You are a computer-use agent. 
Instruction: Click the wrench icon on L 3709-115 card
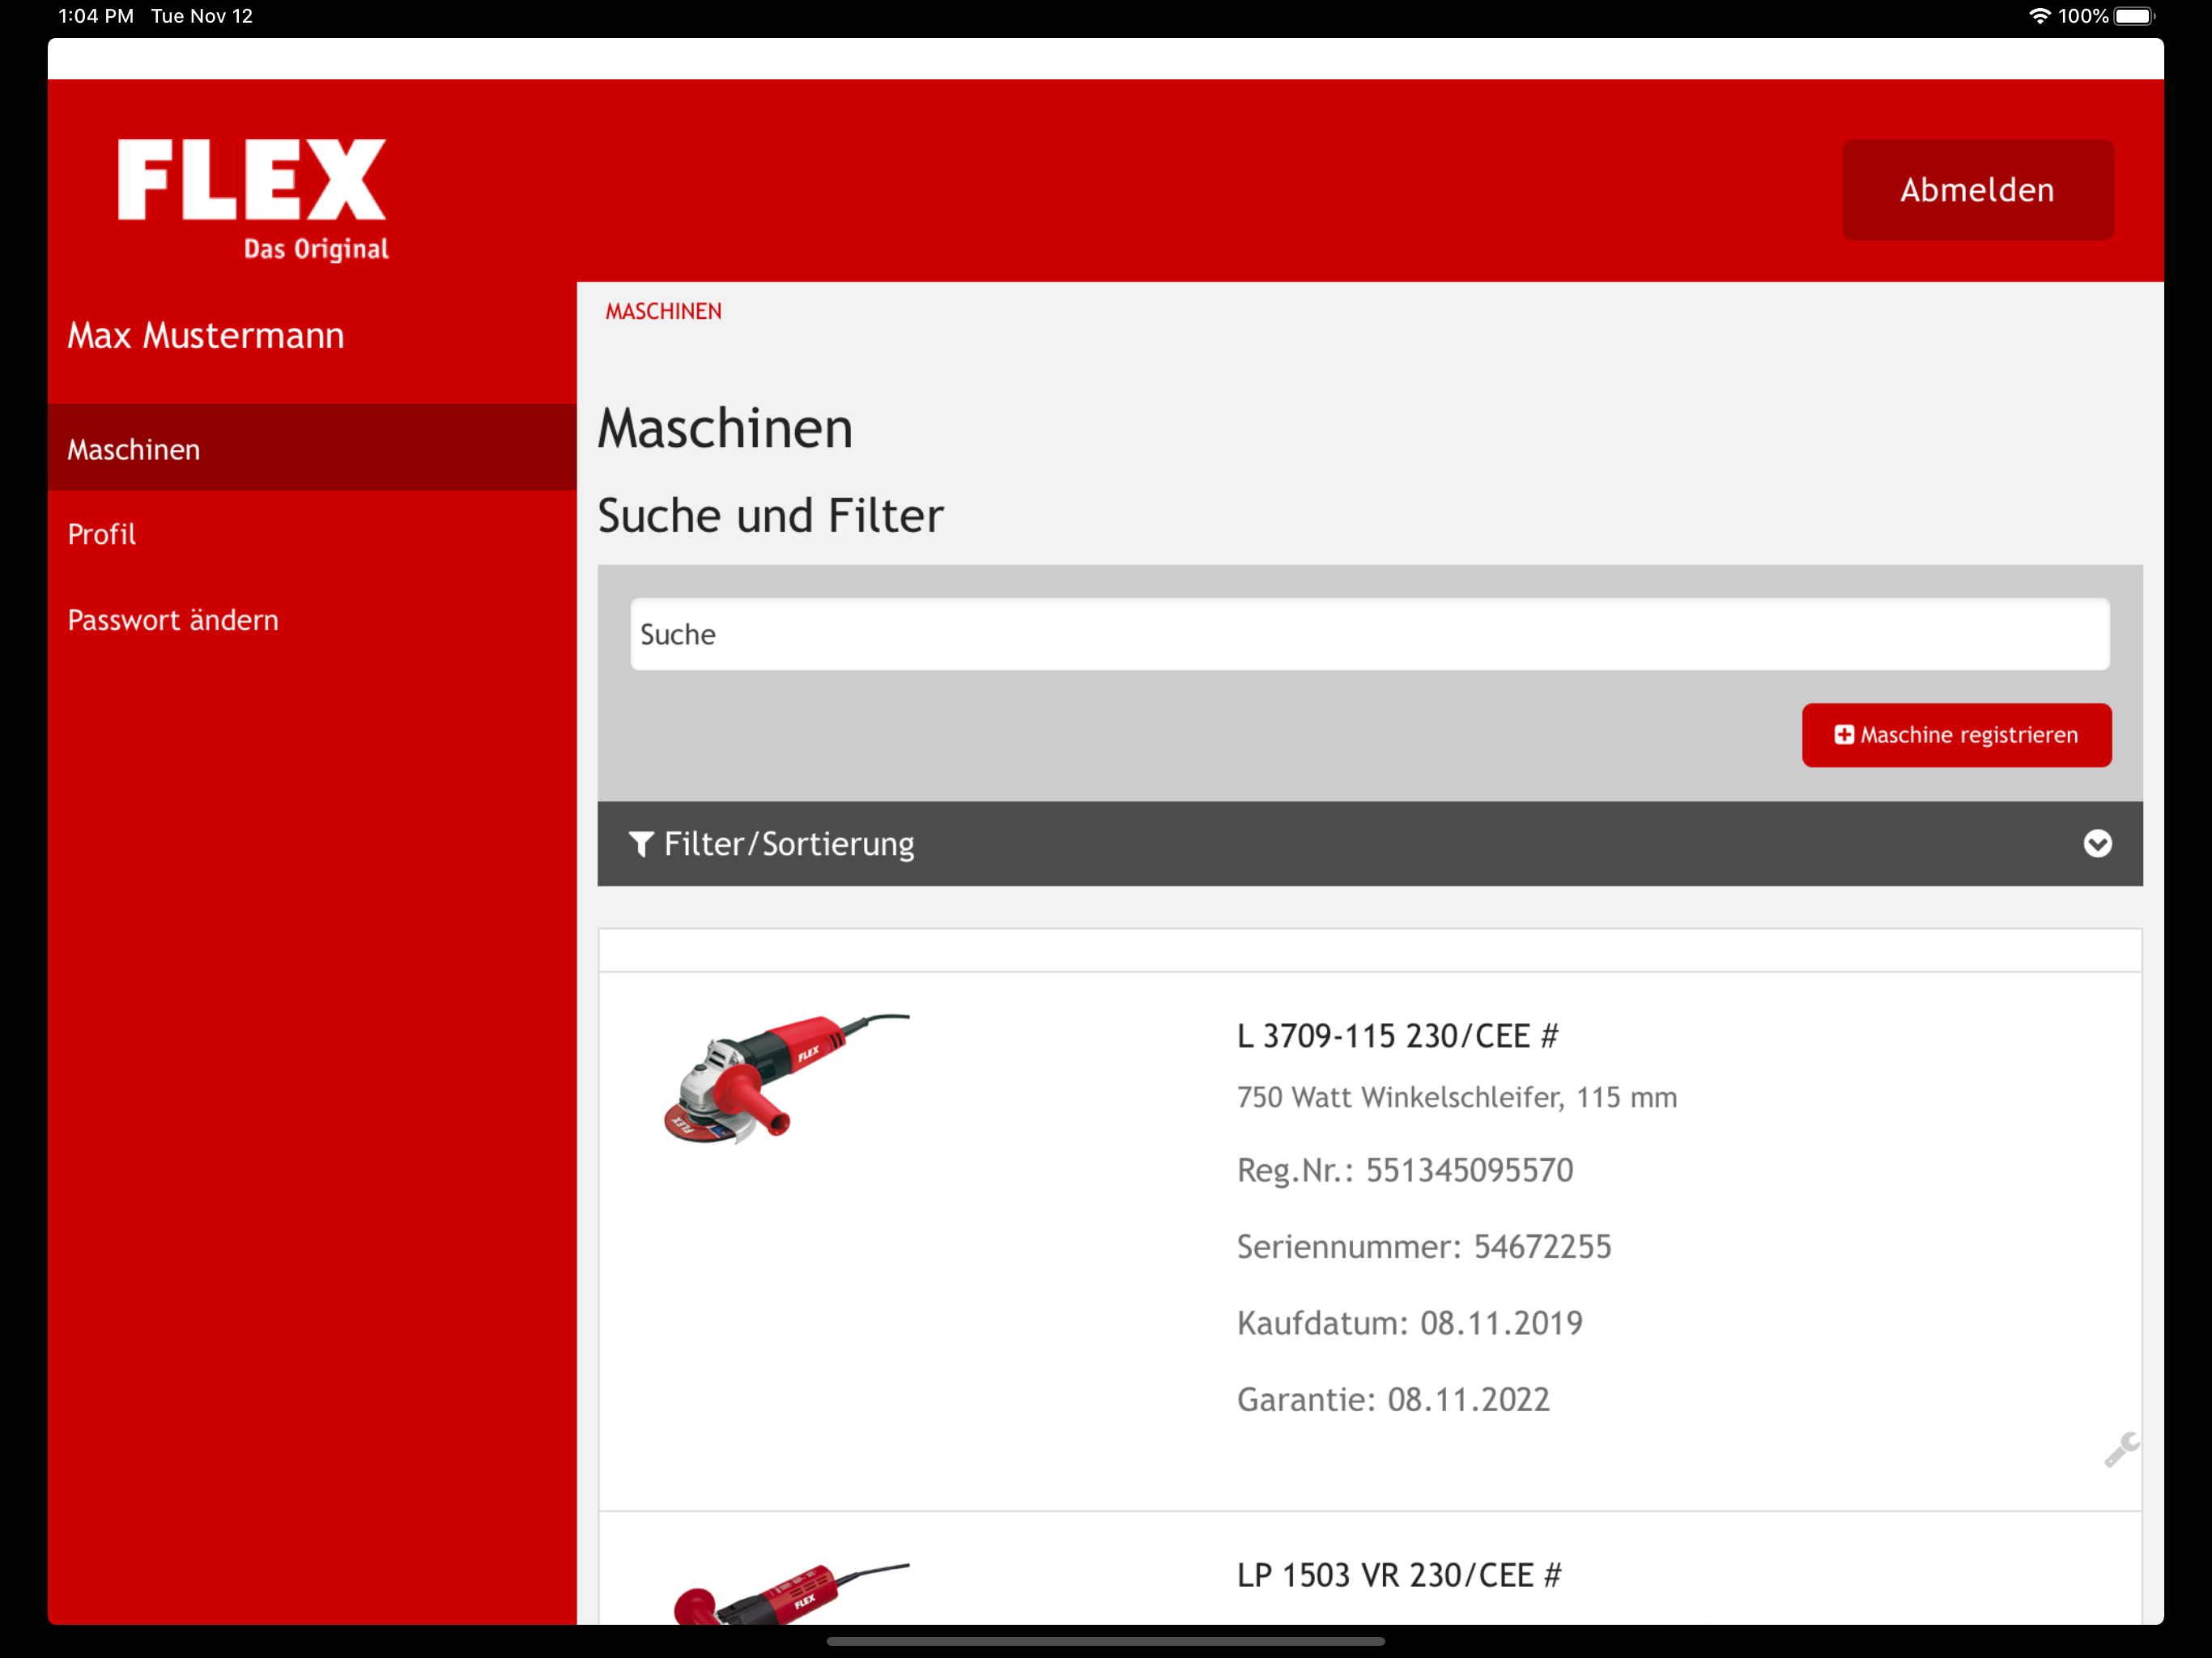[2121, 1449]
